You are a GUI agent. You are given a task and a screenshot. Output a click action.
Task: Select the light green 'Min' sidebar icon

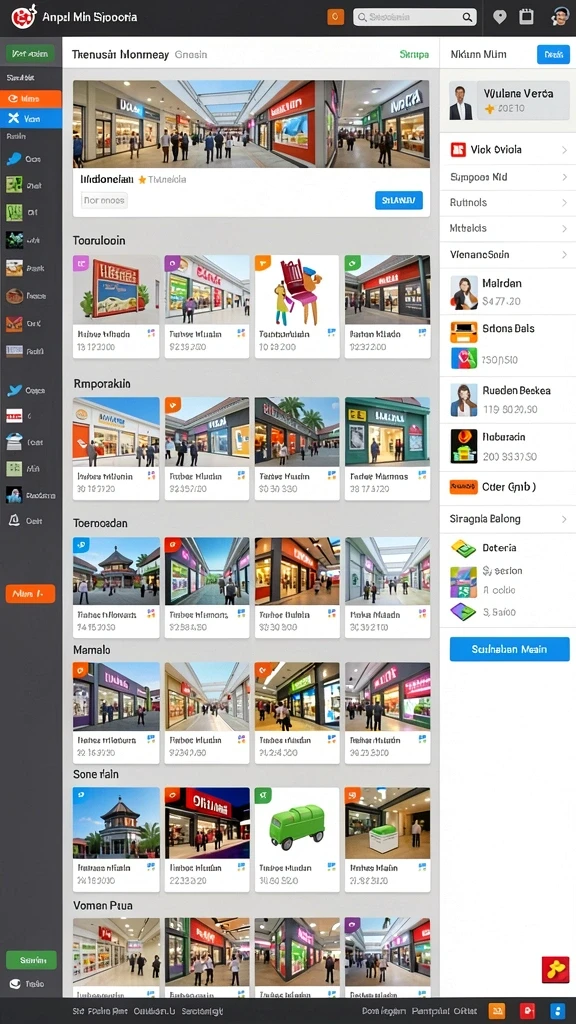pos(14,468)
